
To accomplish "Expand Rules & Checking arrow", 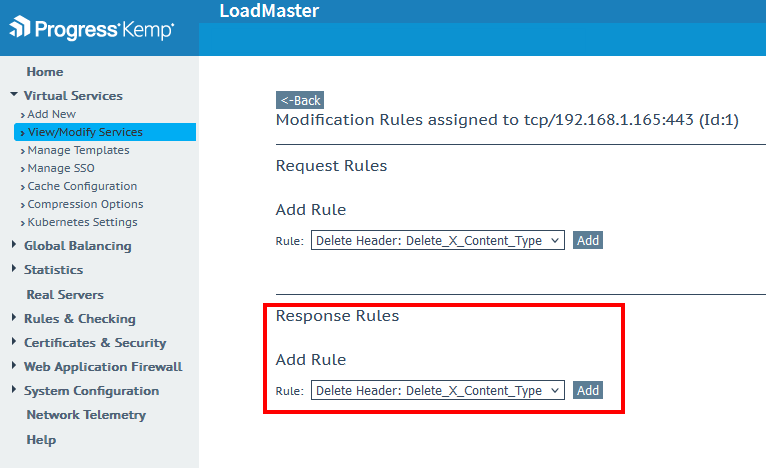I will [x=14, y=317].
